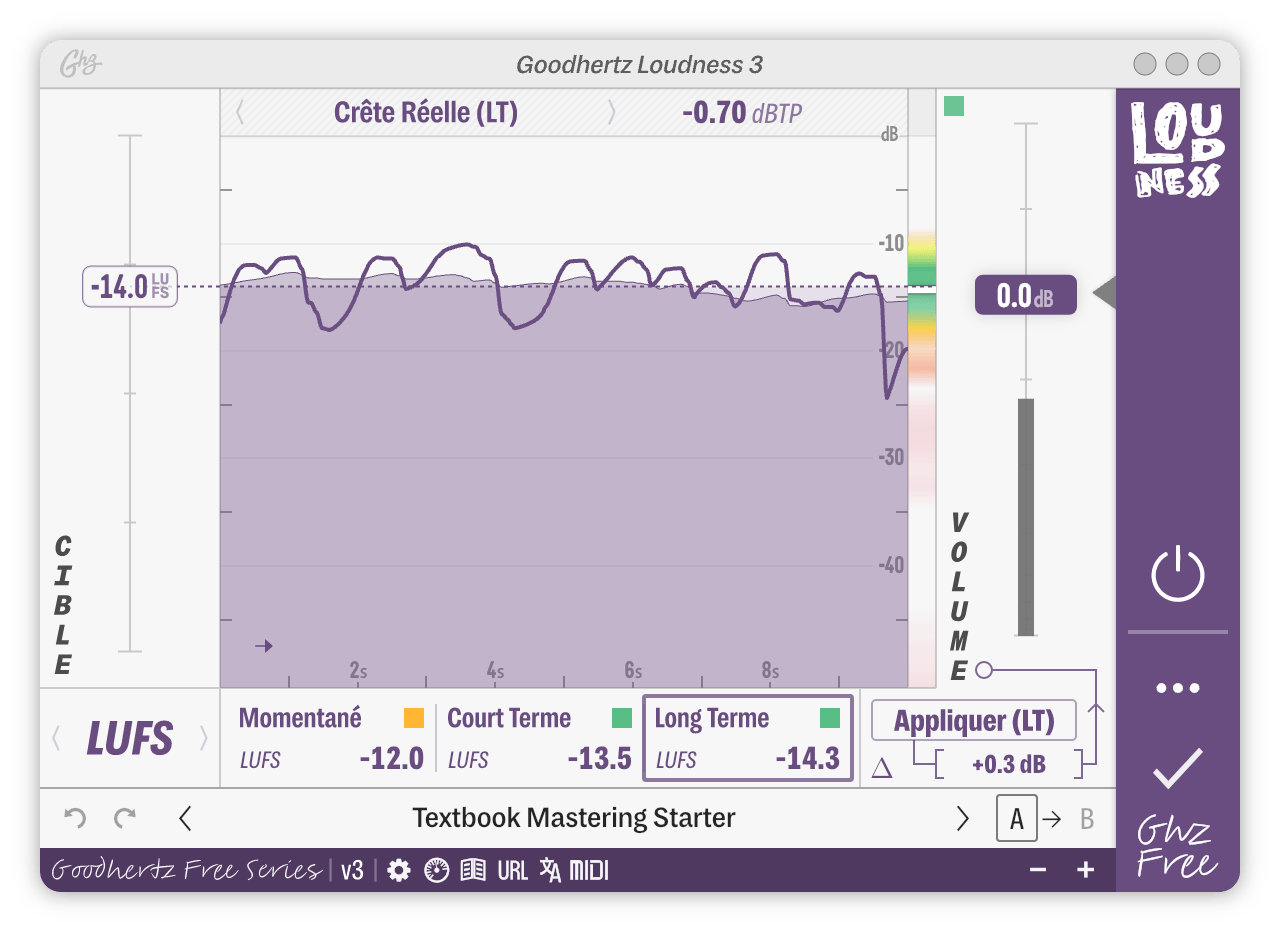Click the URL footer item

[512, 871]
